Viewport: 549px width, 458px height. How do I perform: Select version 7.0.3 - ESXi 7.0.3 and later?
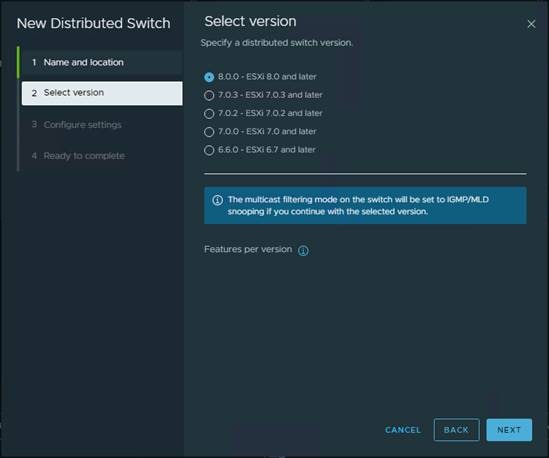point(209,95)
